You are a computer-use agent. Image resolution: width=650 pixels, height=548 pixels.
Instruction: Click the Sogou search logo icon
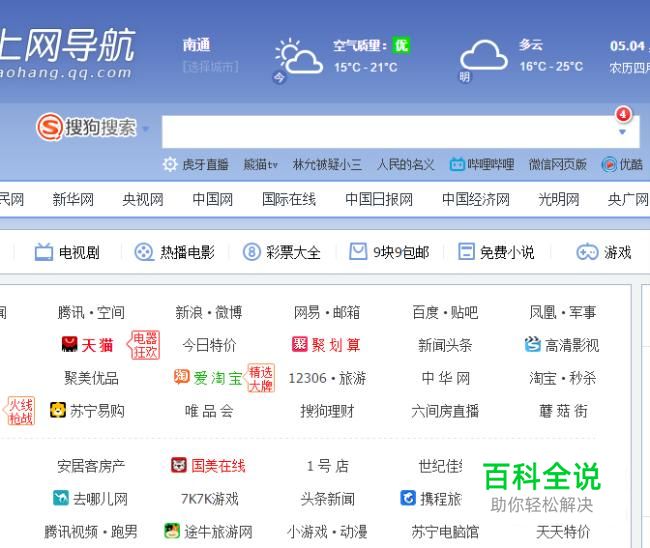[50, 127]
